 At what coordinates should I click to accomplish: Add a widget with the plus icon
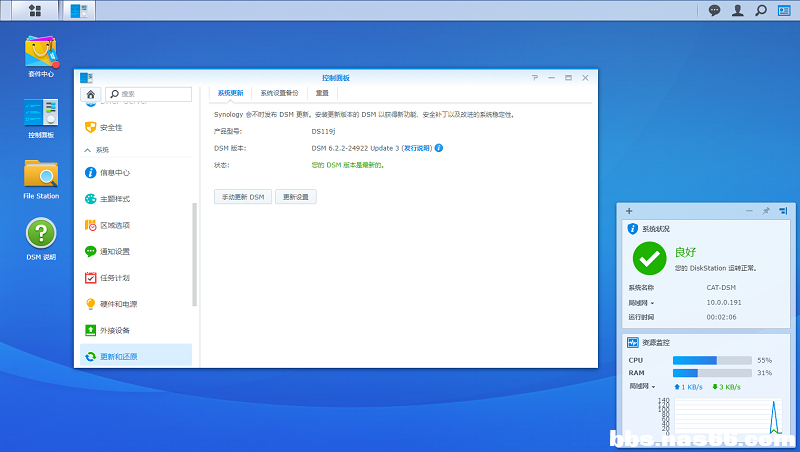(629, 211)
